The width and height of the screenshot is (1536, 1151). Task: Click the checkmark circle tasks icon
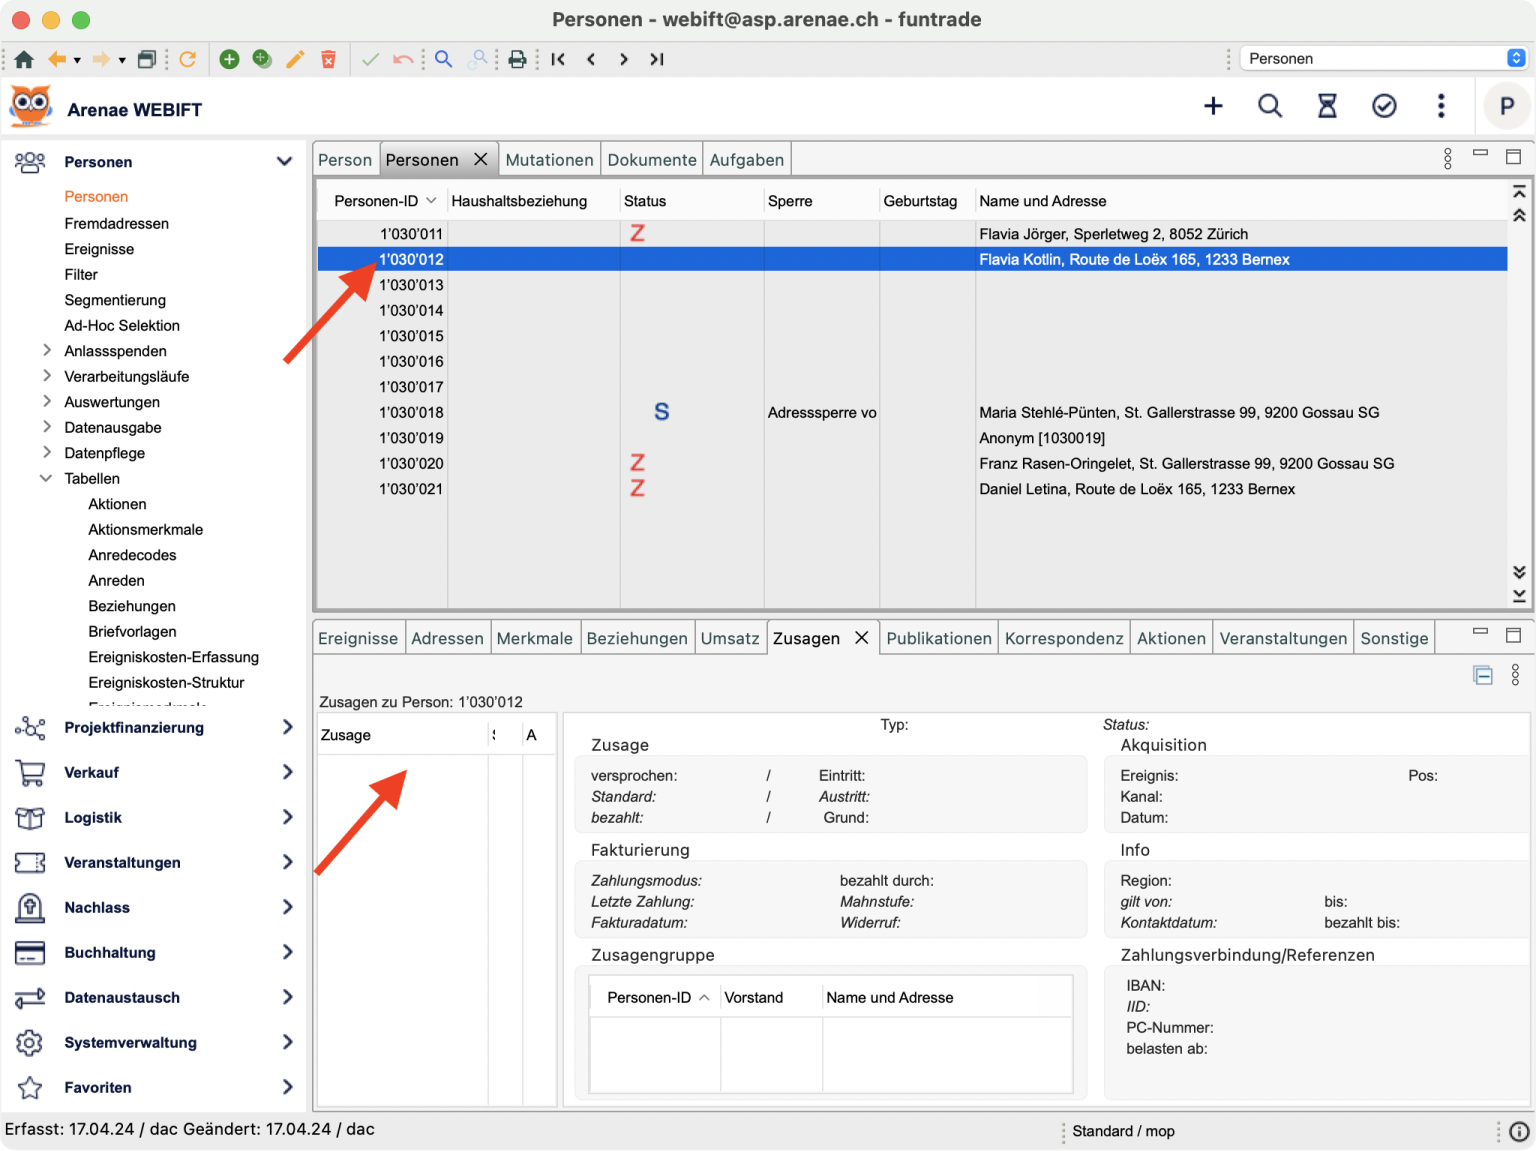(x=1384, y=106)
